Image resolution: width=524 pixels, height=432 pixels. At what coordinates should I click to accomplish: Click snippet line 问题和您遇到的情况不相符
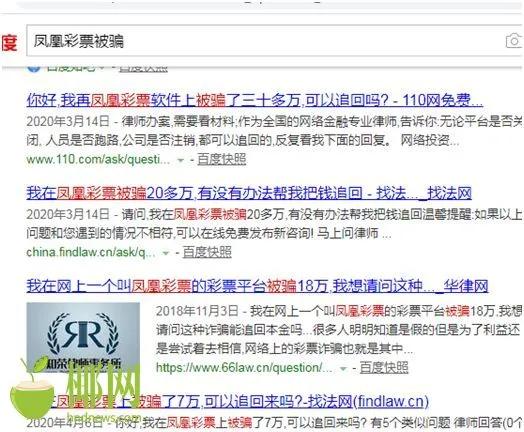[209, 233]
